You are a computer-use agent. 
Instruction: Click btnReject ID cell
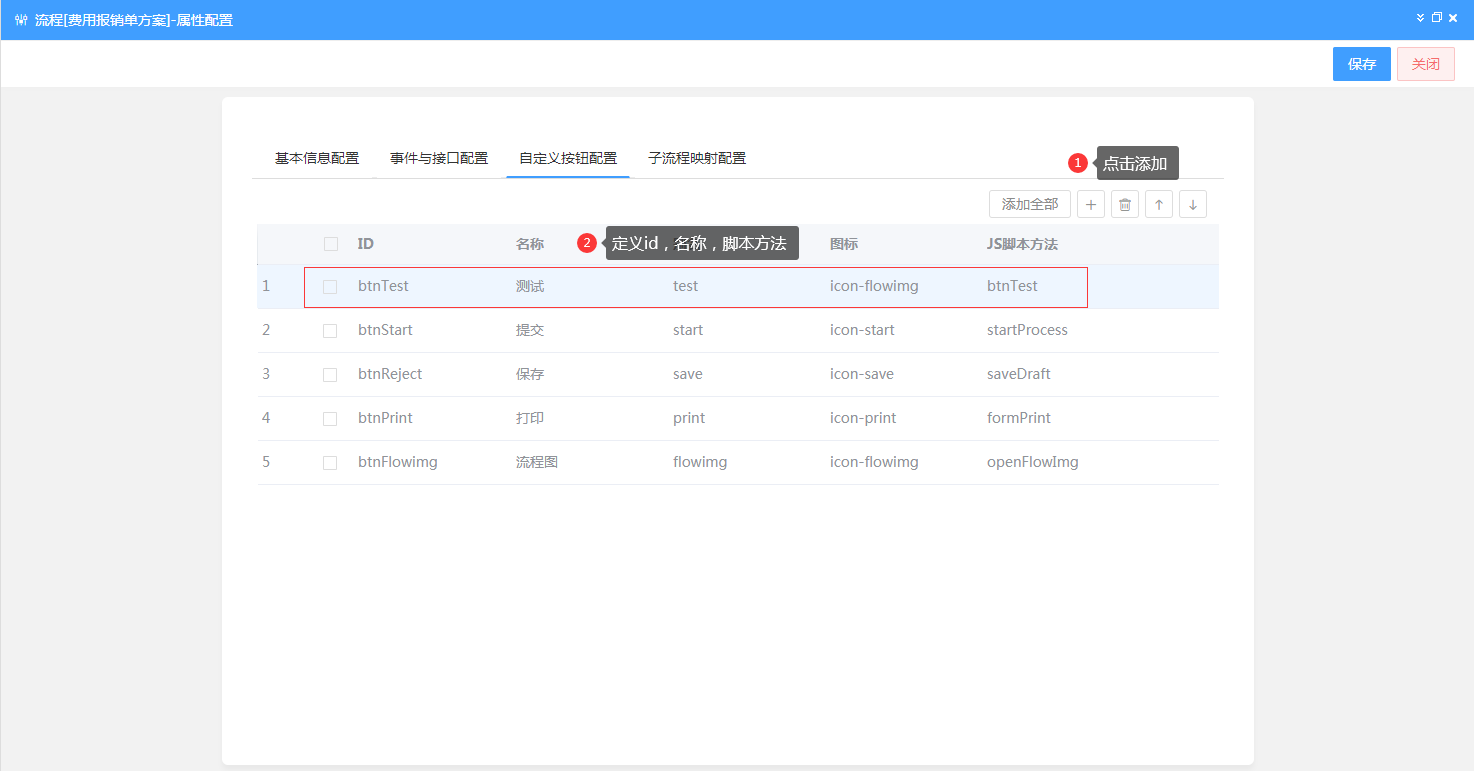tap(390, 374)
